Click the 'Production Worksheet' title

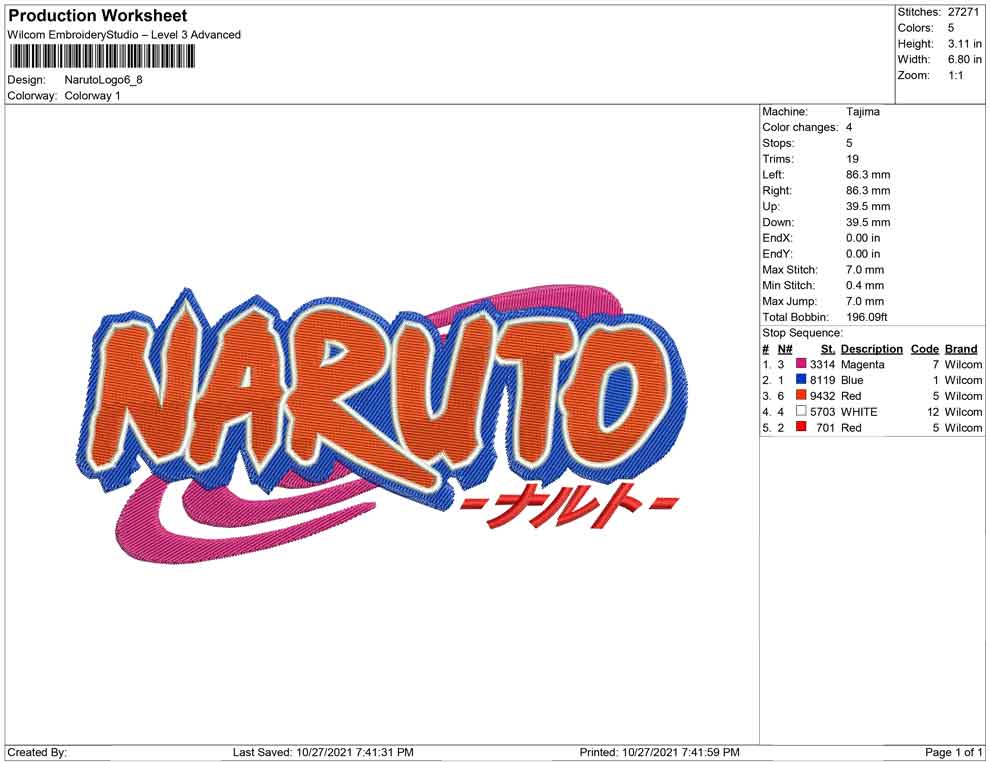pyautogui.click(x=98, y=16)
